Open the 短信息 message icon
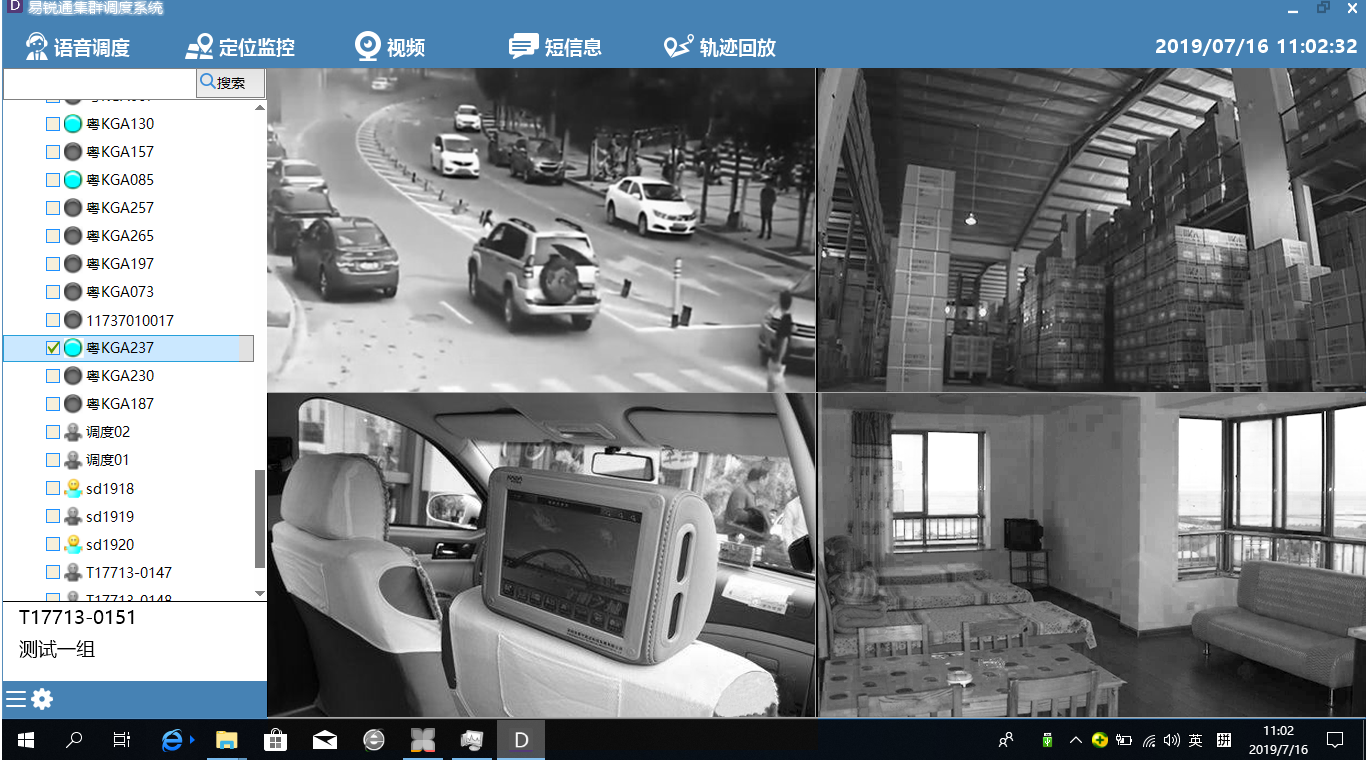Image resolution: width=1366 pixels, height=768 pixels. (523, 47)
